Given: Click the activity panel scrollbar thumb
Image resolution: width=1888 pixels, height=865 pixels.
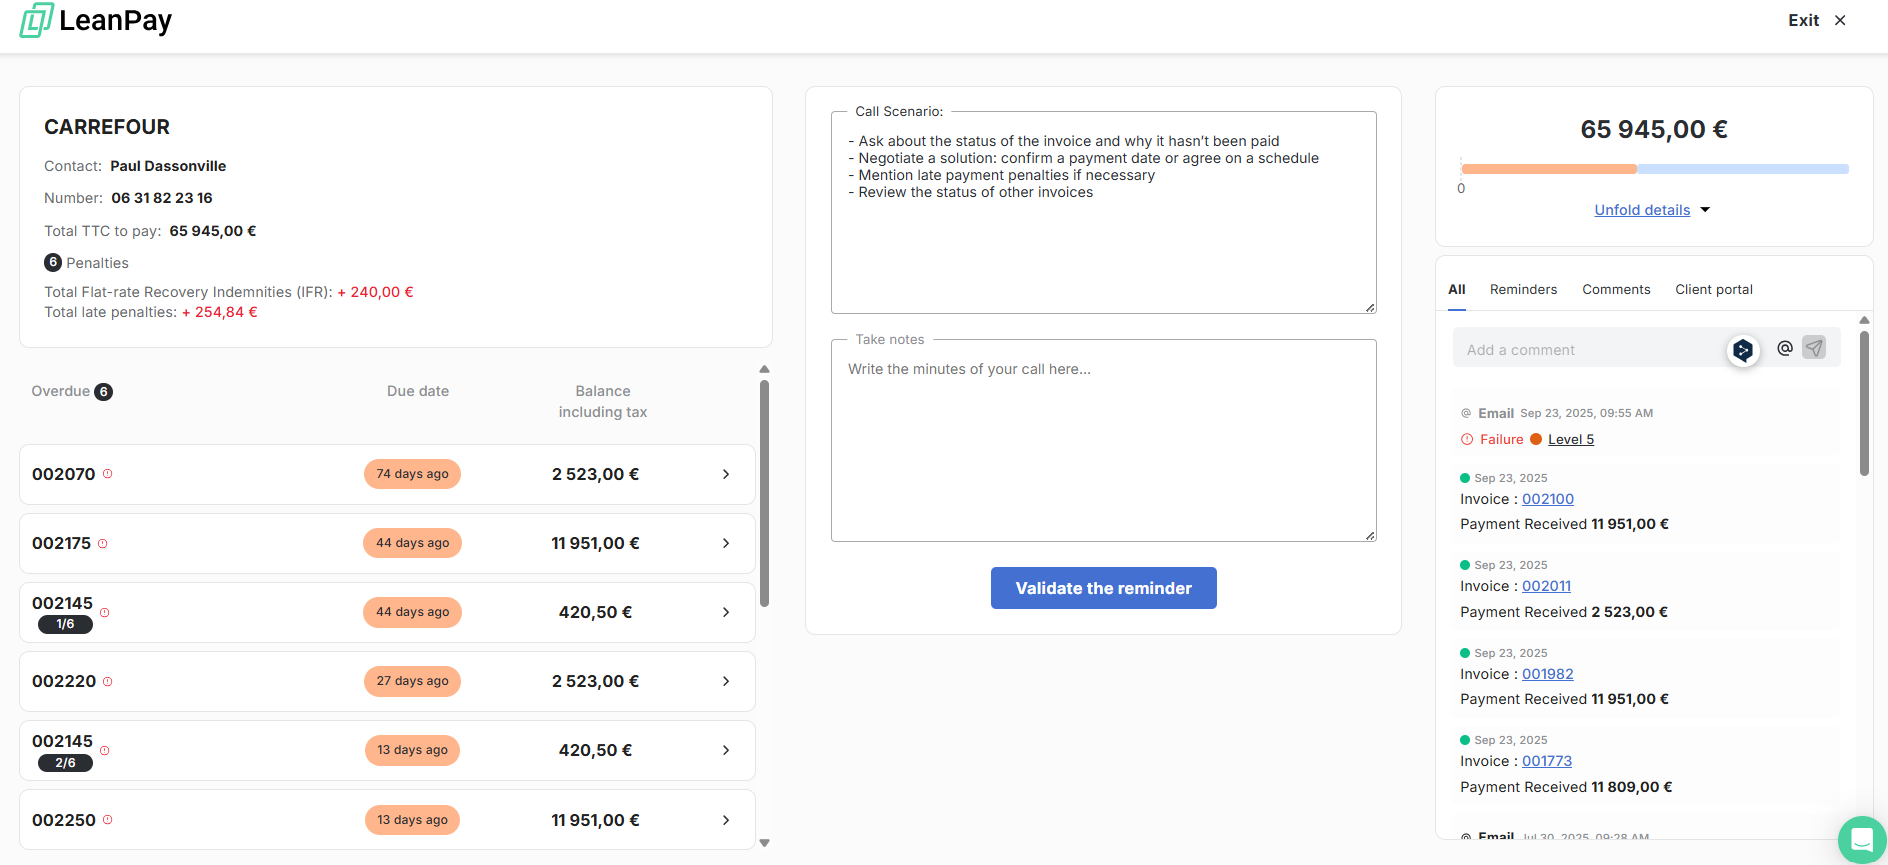Looking at the screenshot, I should (1864, 403).
